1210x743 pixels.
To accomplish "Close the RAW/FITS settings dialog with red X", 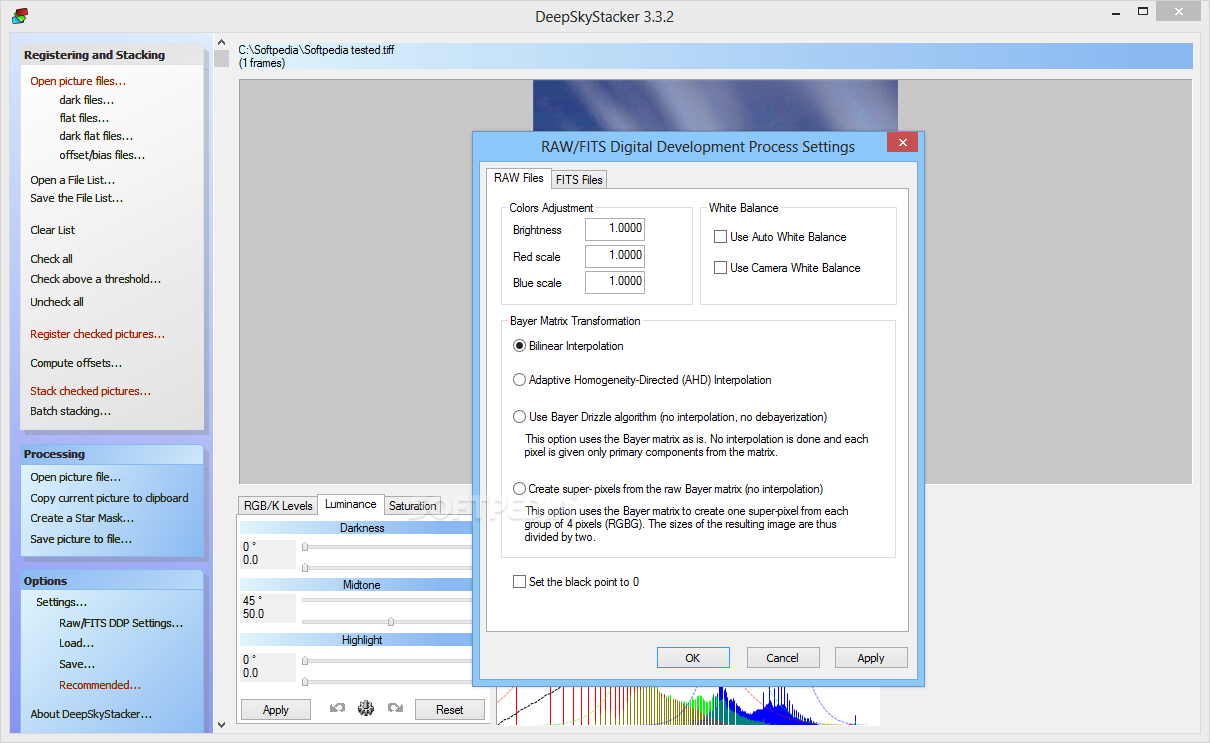I will (904, 143).
